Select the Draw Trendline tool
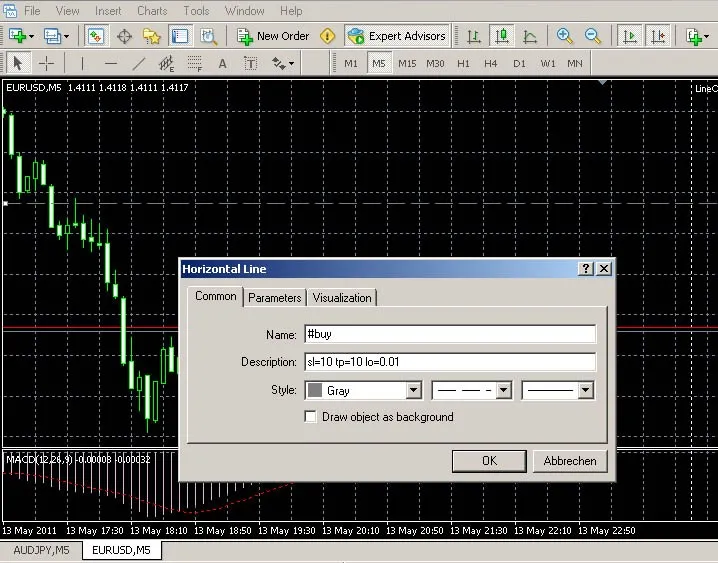718x563 pixels. [x=138, y=64]
